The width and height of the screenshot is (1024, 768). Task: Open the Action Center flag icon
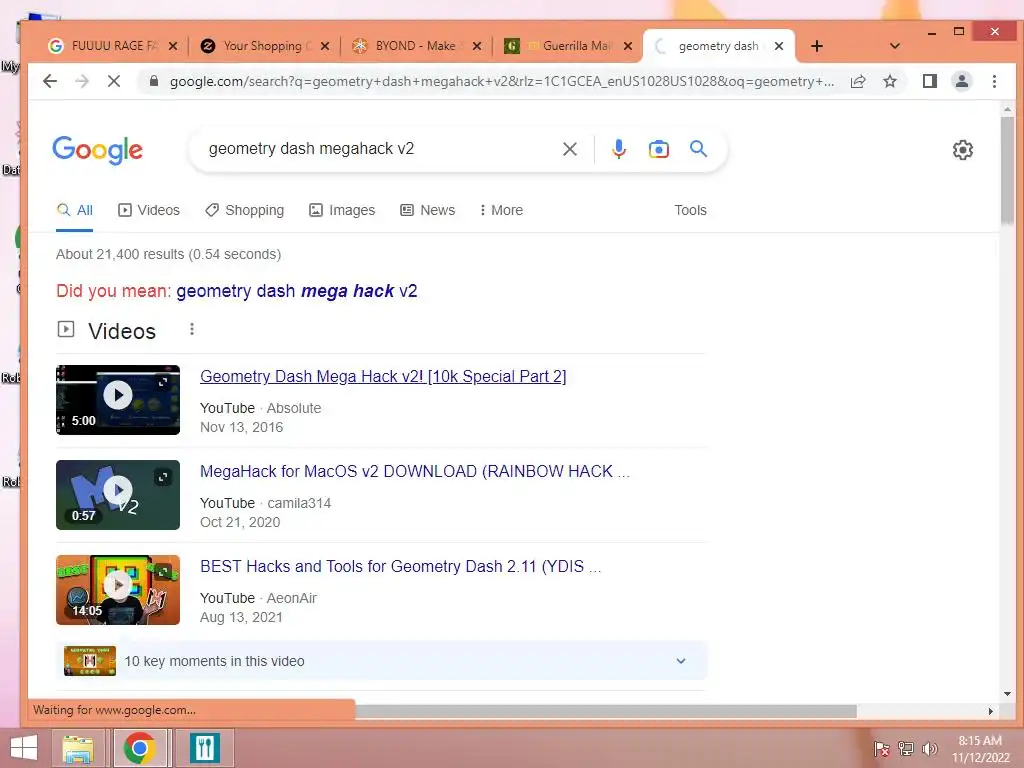click(x=881, y=748)
